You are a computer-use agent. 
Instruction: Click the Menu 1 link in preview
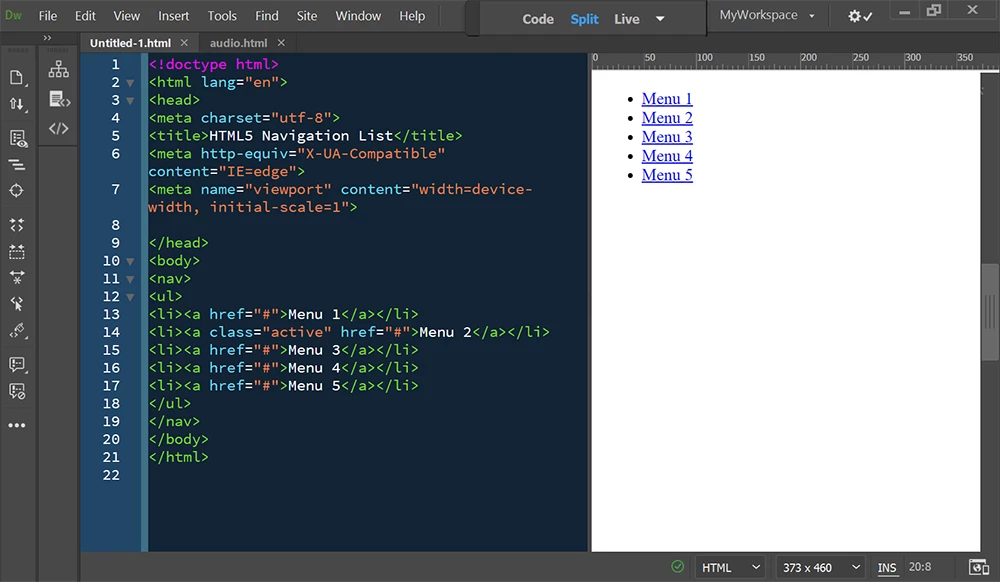(666, 99)
